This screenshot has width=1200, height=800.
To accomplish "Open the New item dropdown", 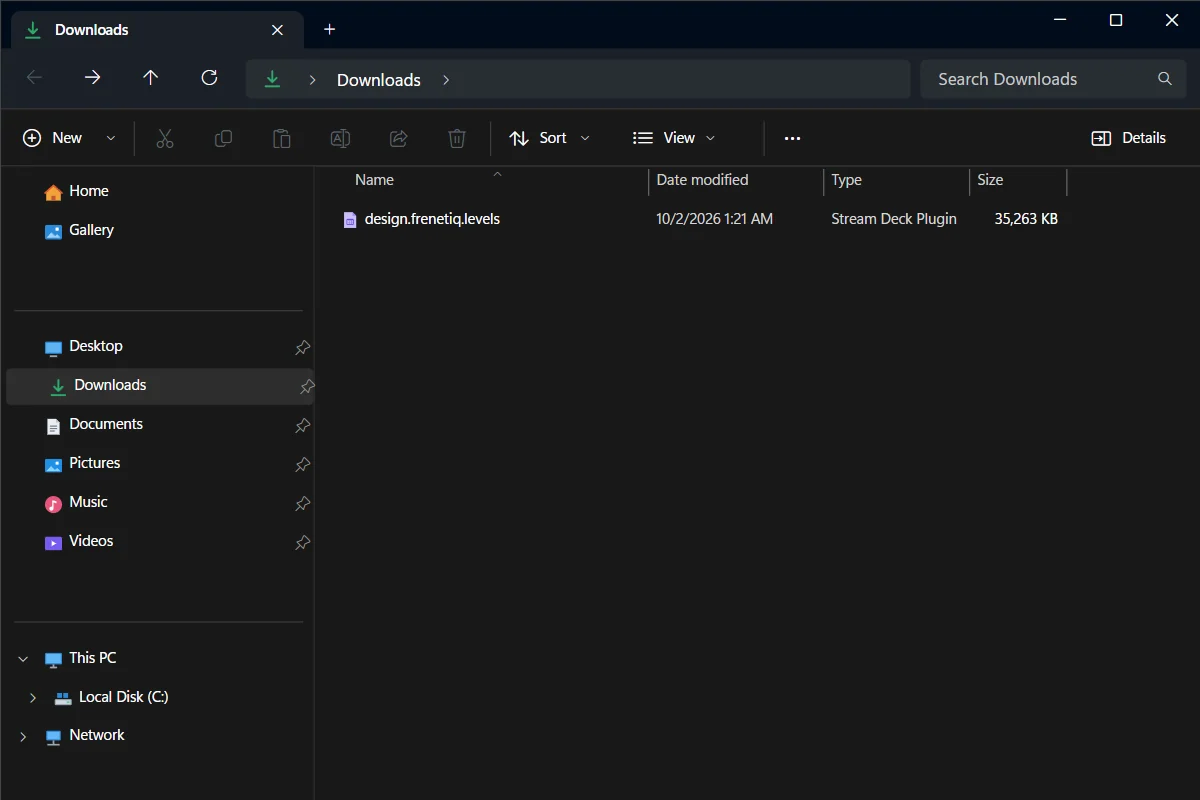I will 69,138.
